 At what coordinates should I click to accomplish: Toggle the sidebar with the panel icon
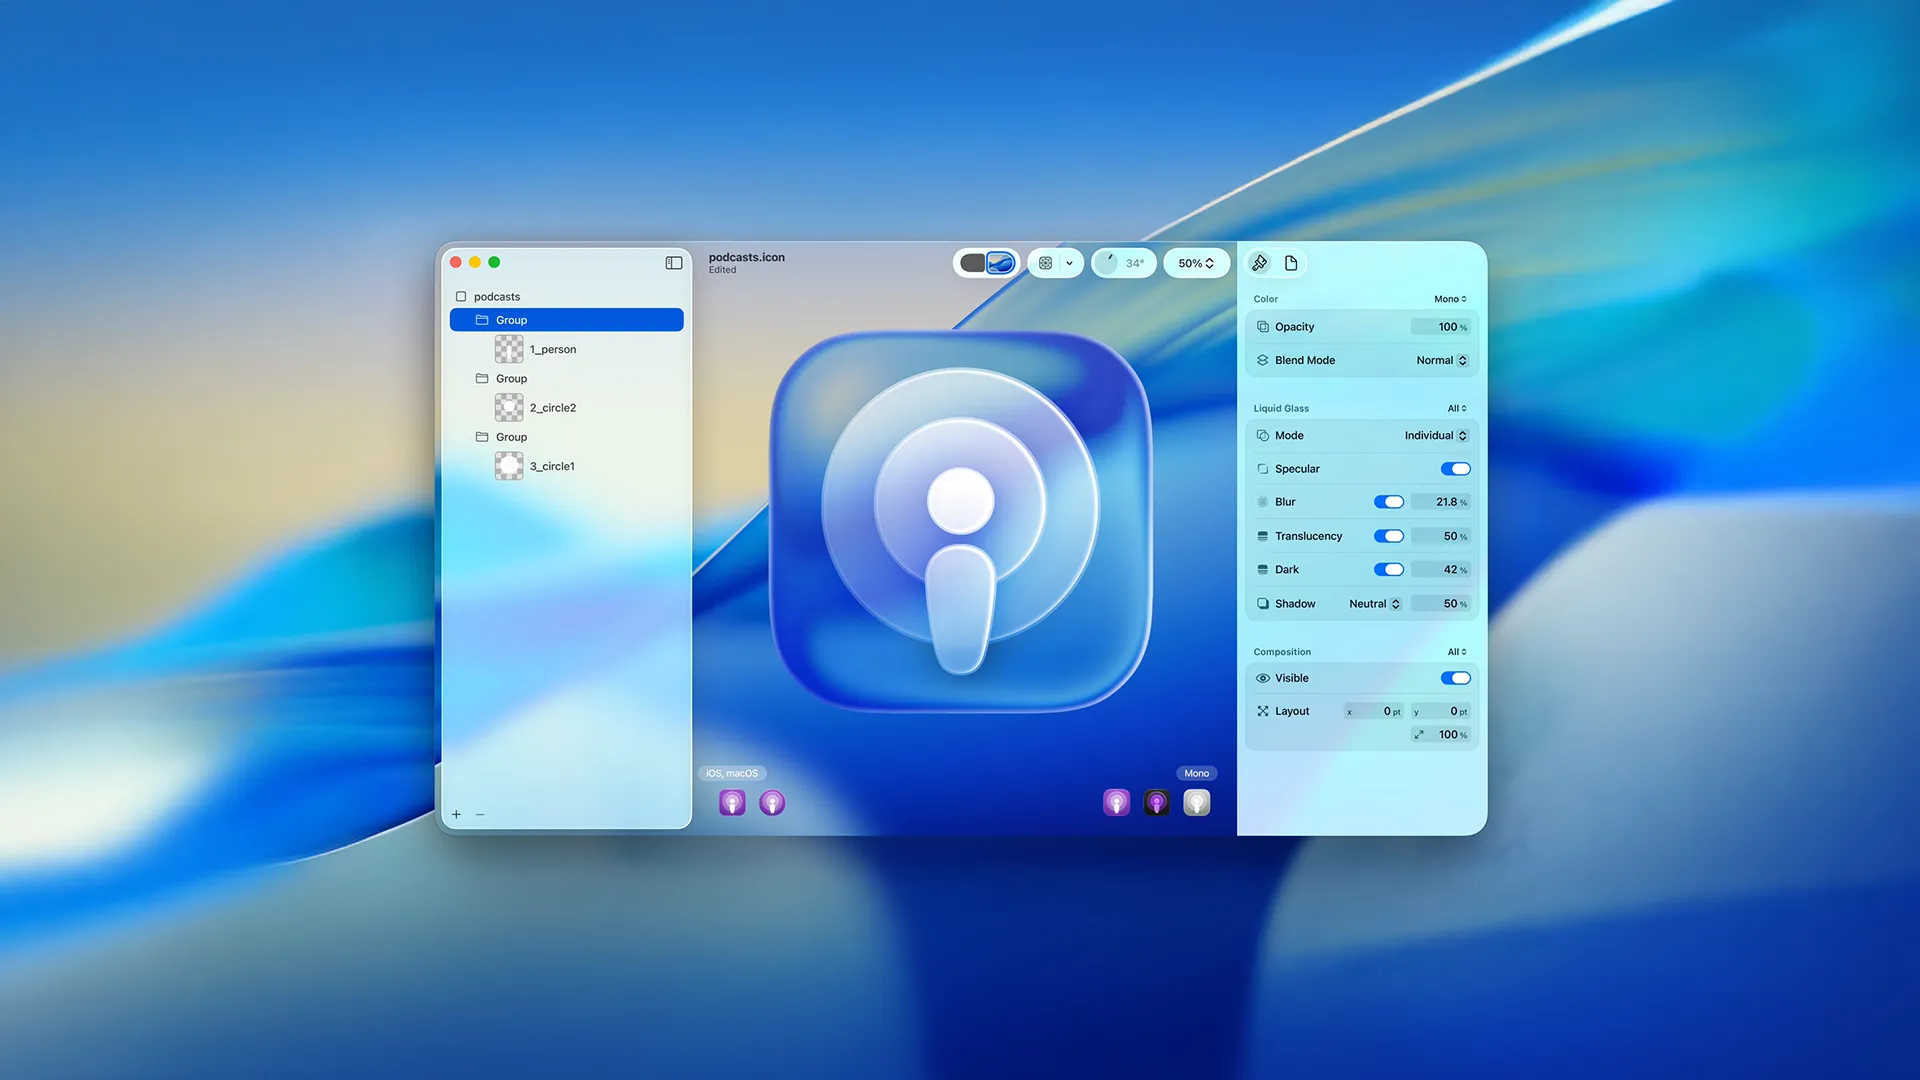click(674, 263)
